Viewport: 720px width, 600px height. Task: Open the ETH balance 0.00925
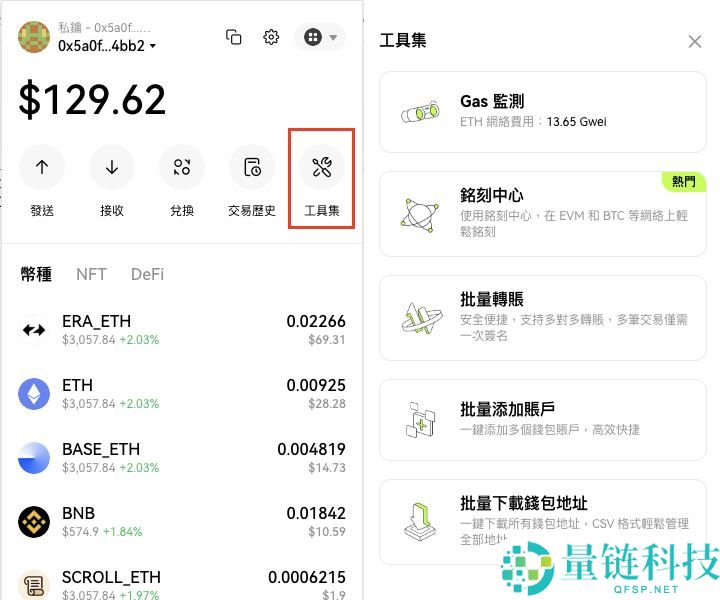[316, 385]
